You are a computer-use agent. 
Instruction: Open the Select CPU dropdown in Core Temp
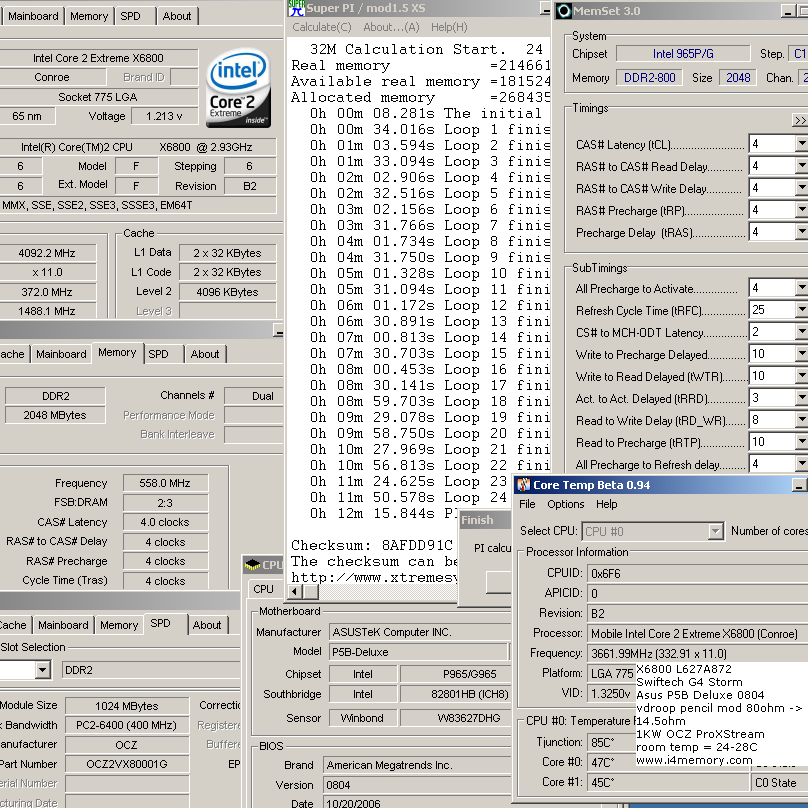[x=715, y=531]
